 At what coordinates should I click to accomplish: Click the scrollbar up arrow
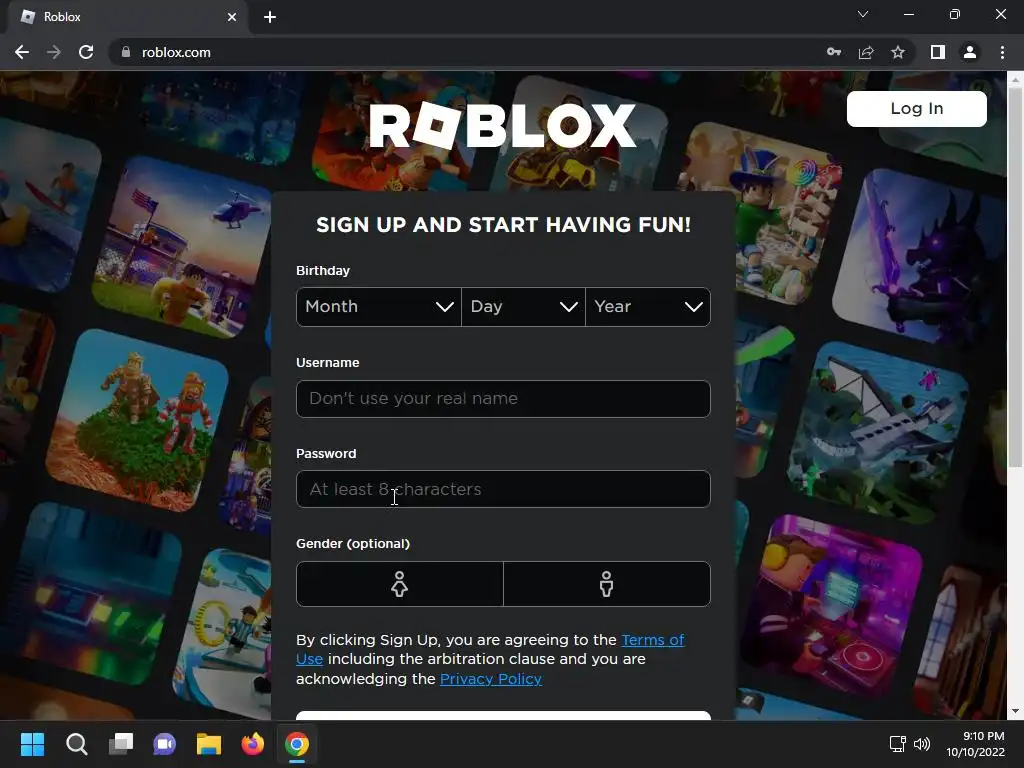(x=1015, y=80)
